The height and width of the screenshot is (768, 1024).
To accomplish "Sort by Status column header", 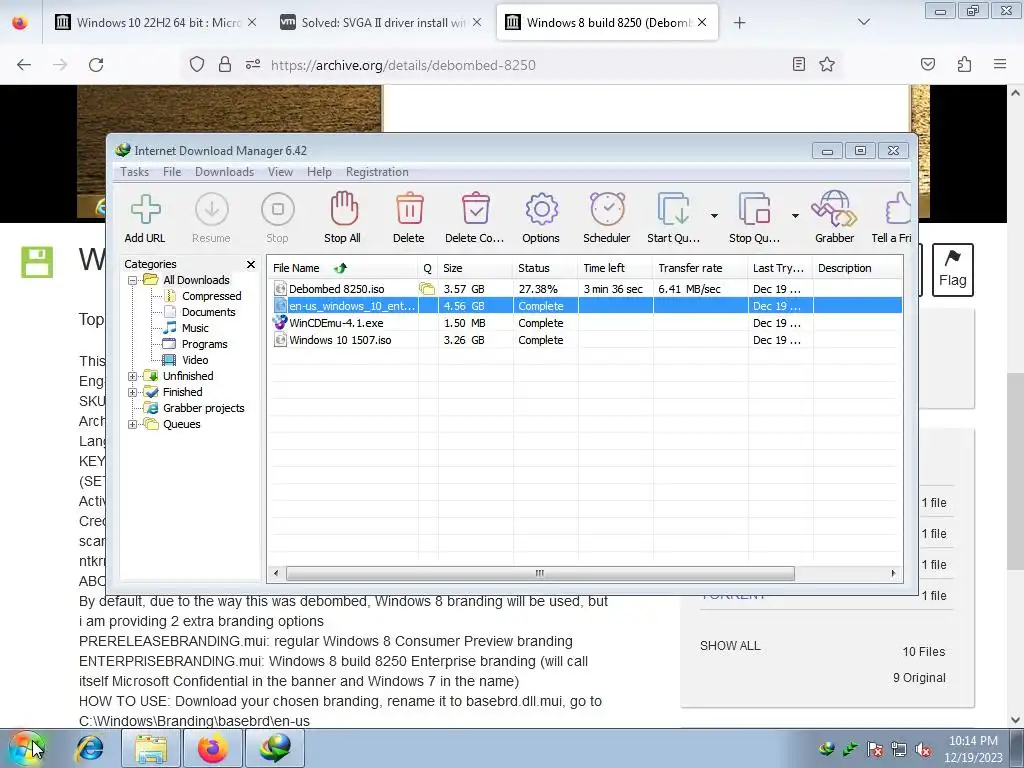I will 545,268.
